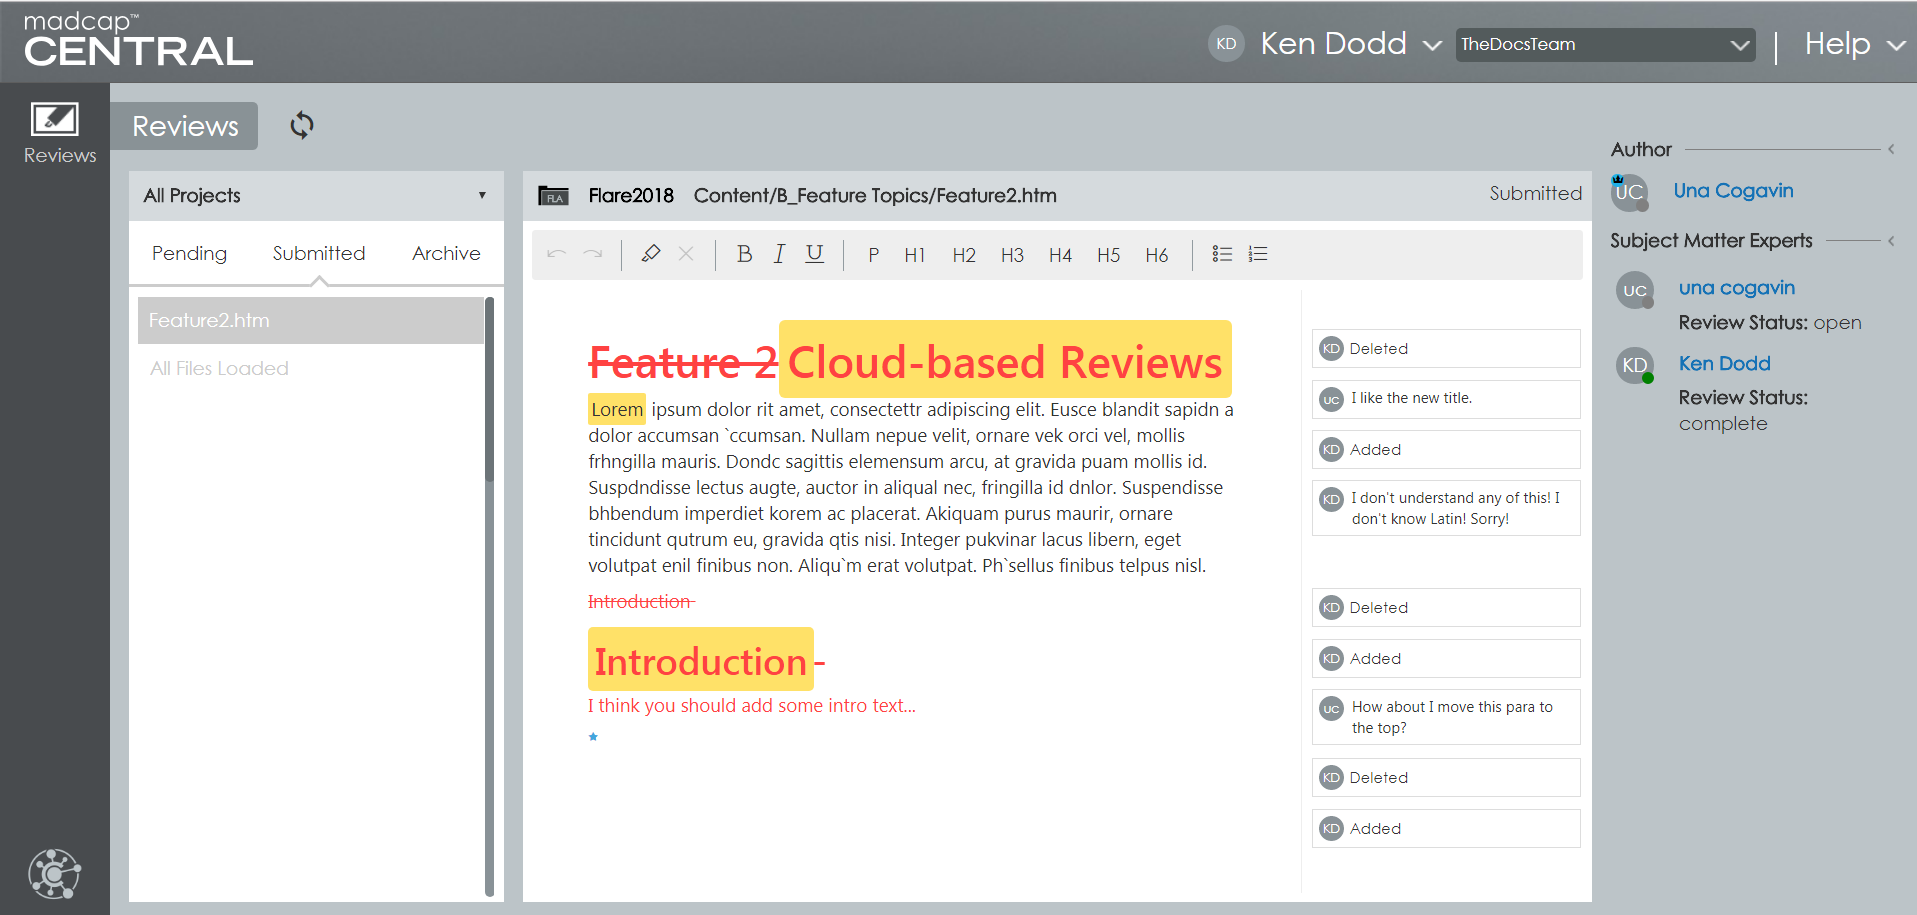
Task: Insert a numbered list
Action: click(1258, 254)
